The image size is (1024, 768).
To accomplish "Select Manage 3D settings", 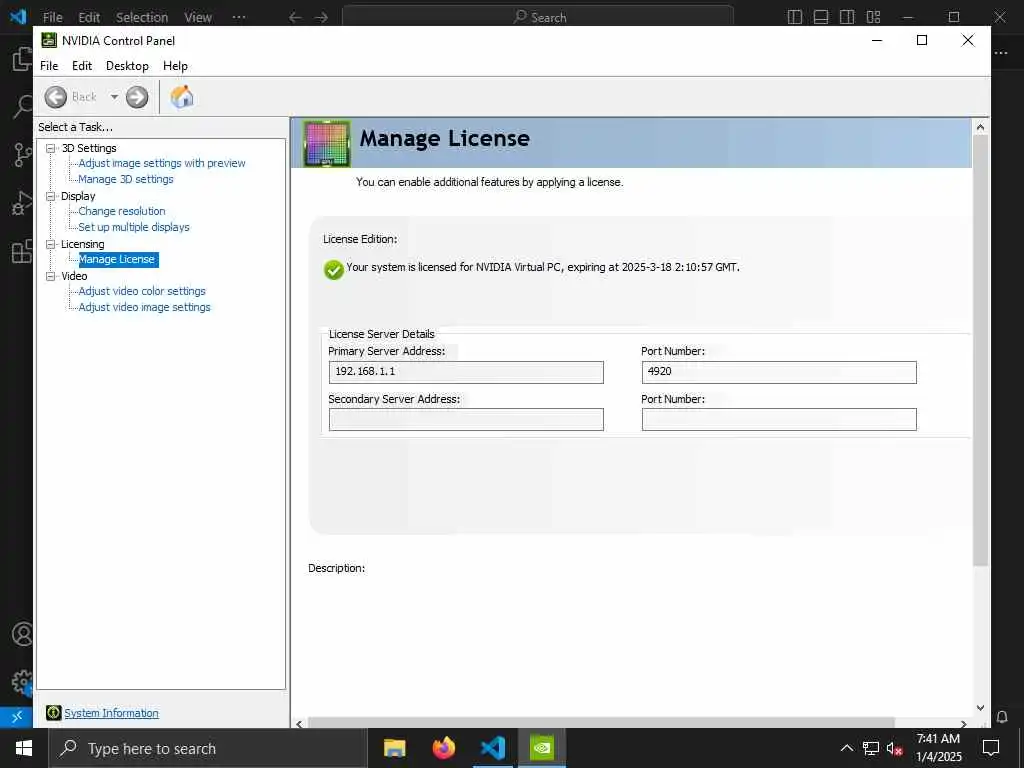I will coord(126,179).
